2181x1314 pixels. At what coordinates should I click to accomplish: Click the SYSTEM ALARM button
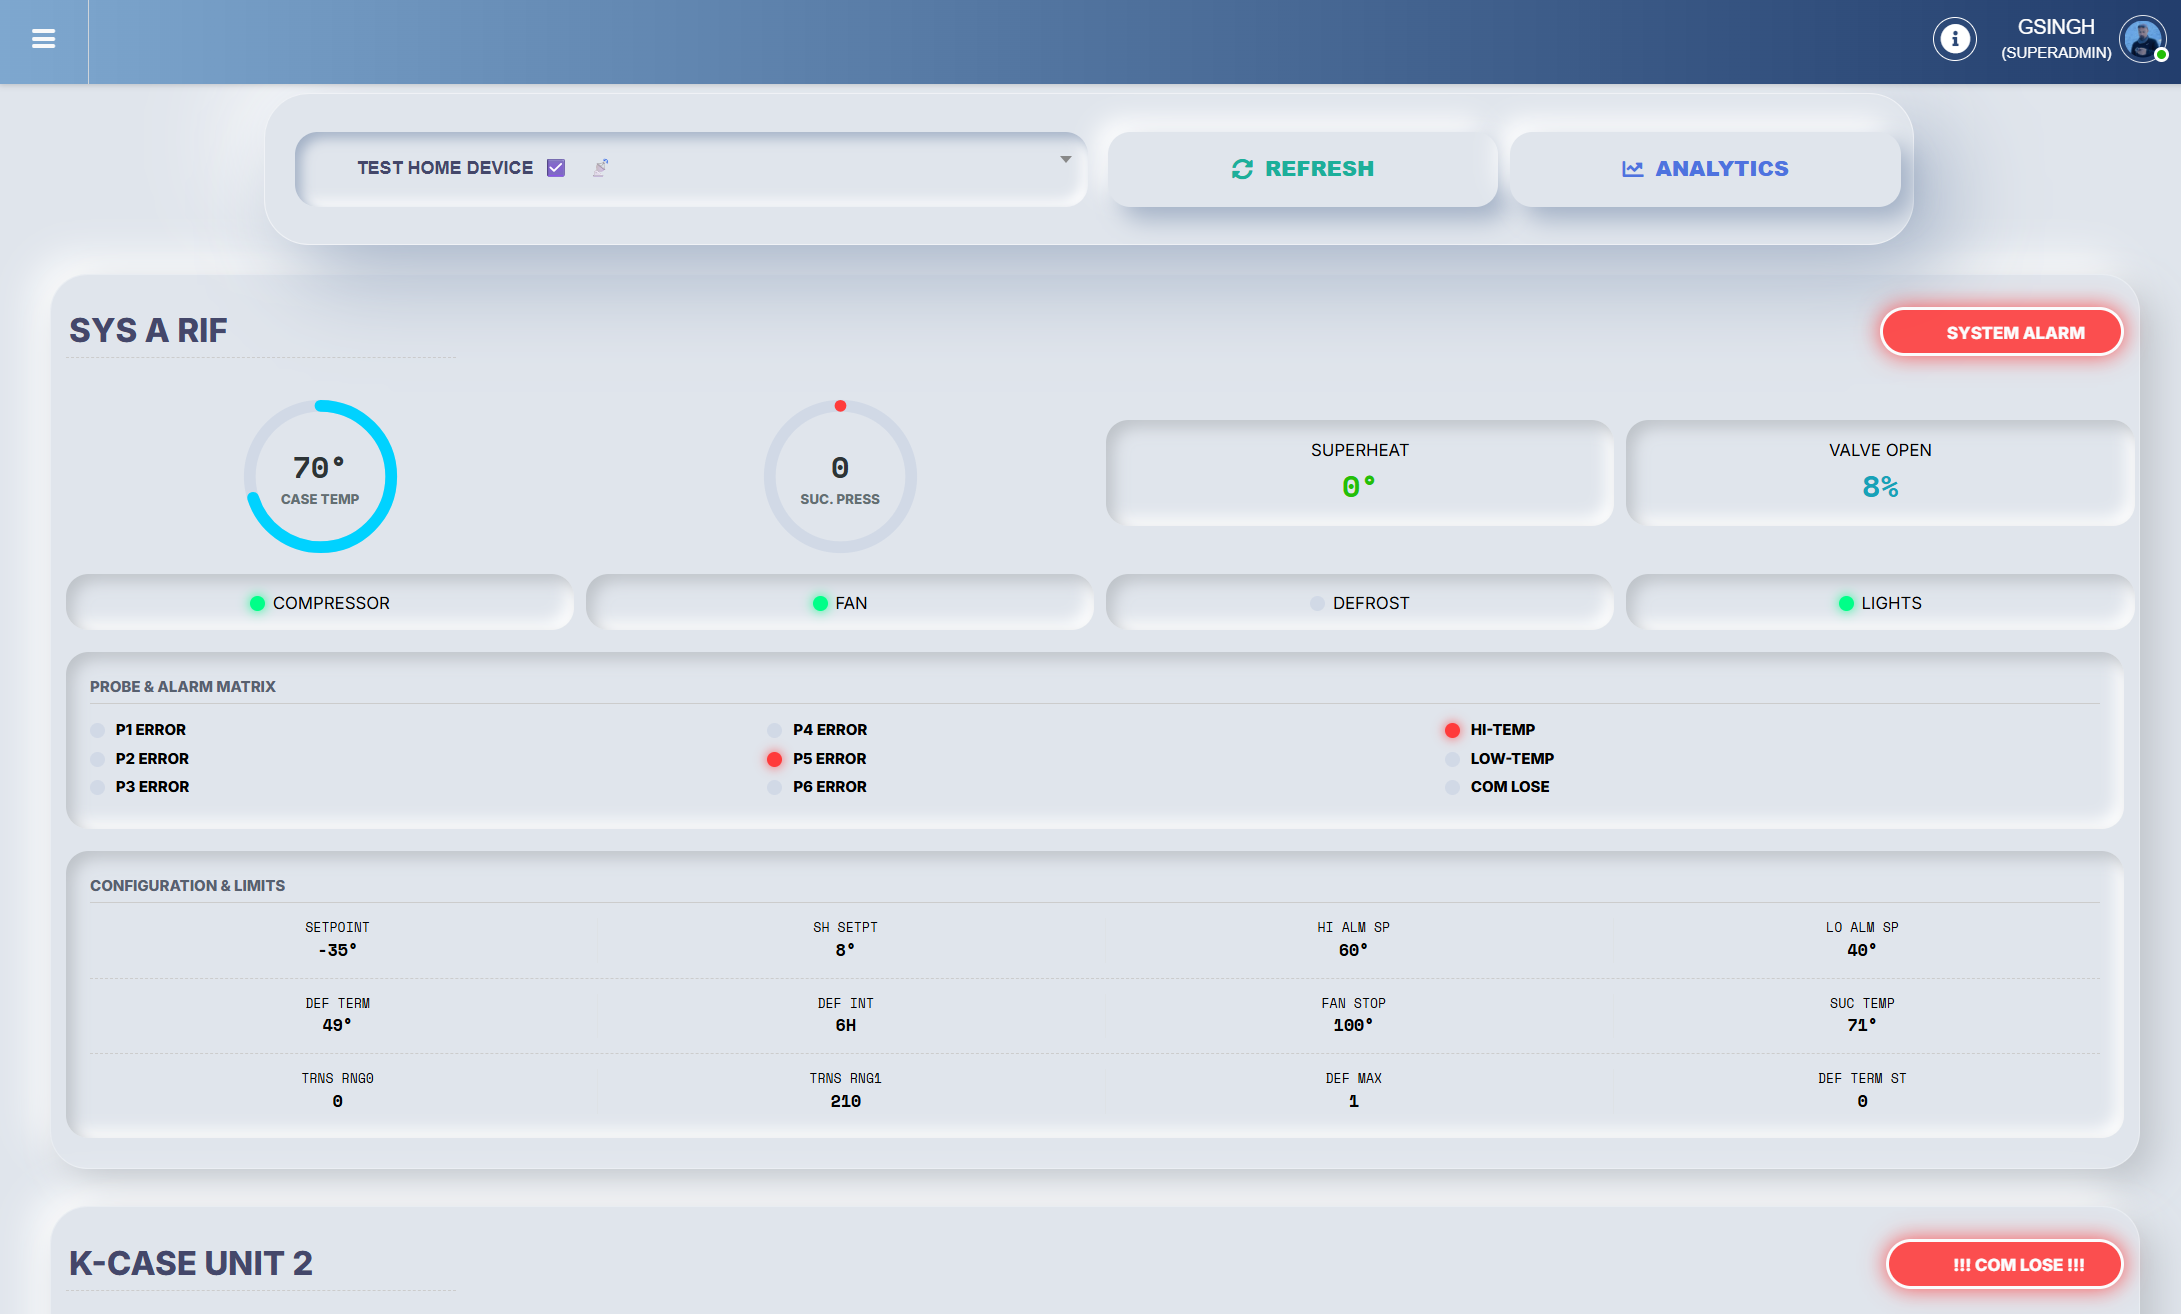pyautogui.click(x=2002, y=331)
